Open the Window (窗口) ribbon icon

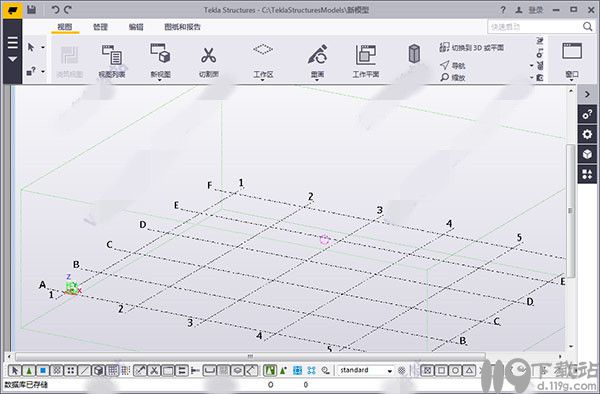pyautogui.click(x=572, y=51)
